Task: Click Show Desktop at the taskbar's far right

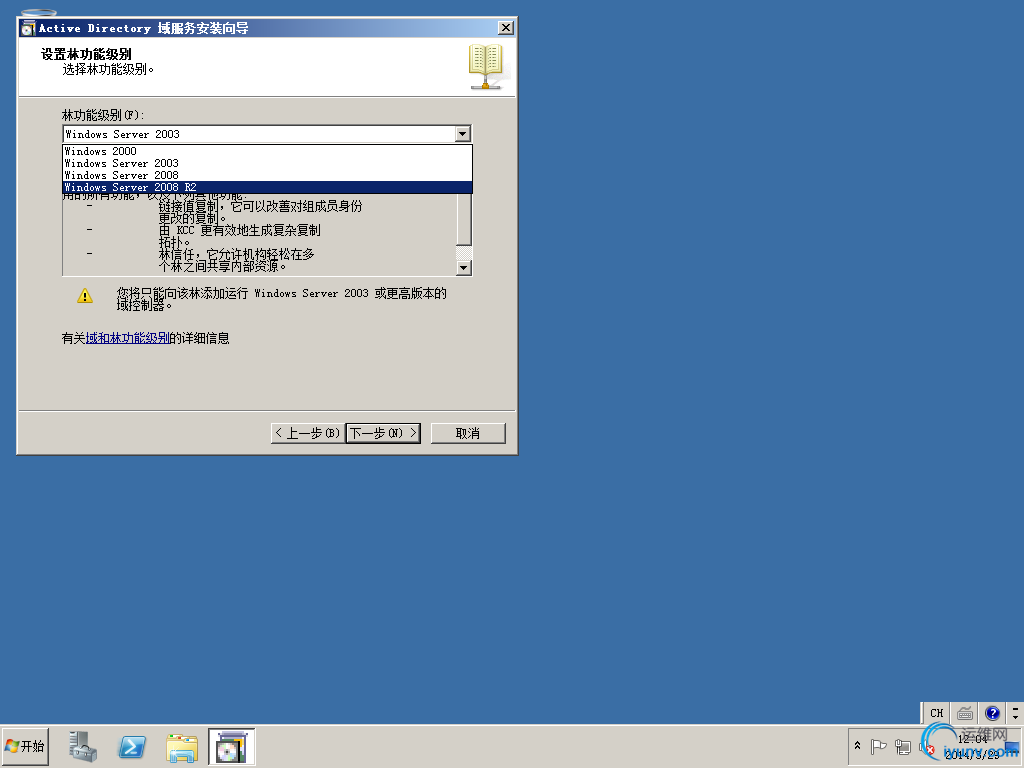Action: tap(1017, 748)
